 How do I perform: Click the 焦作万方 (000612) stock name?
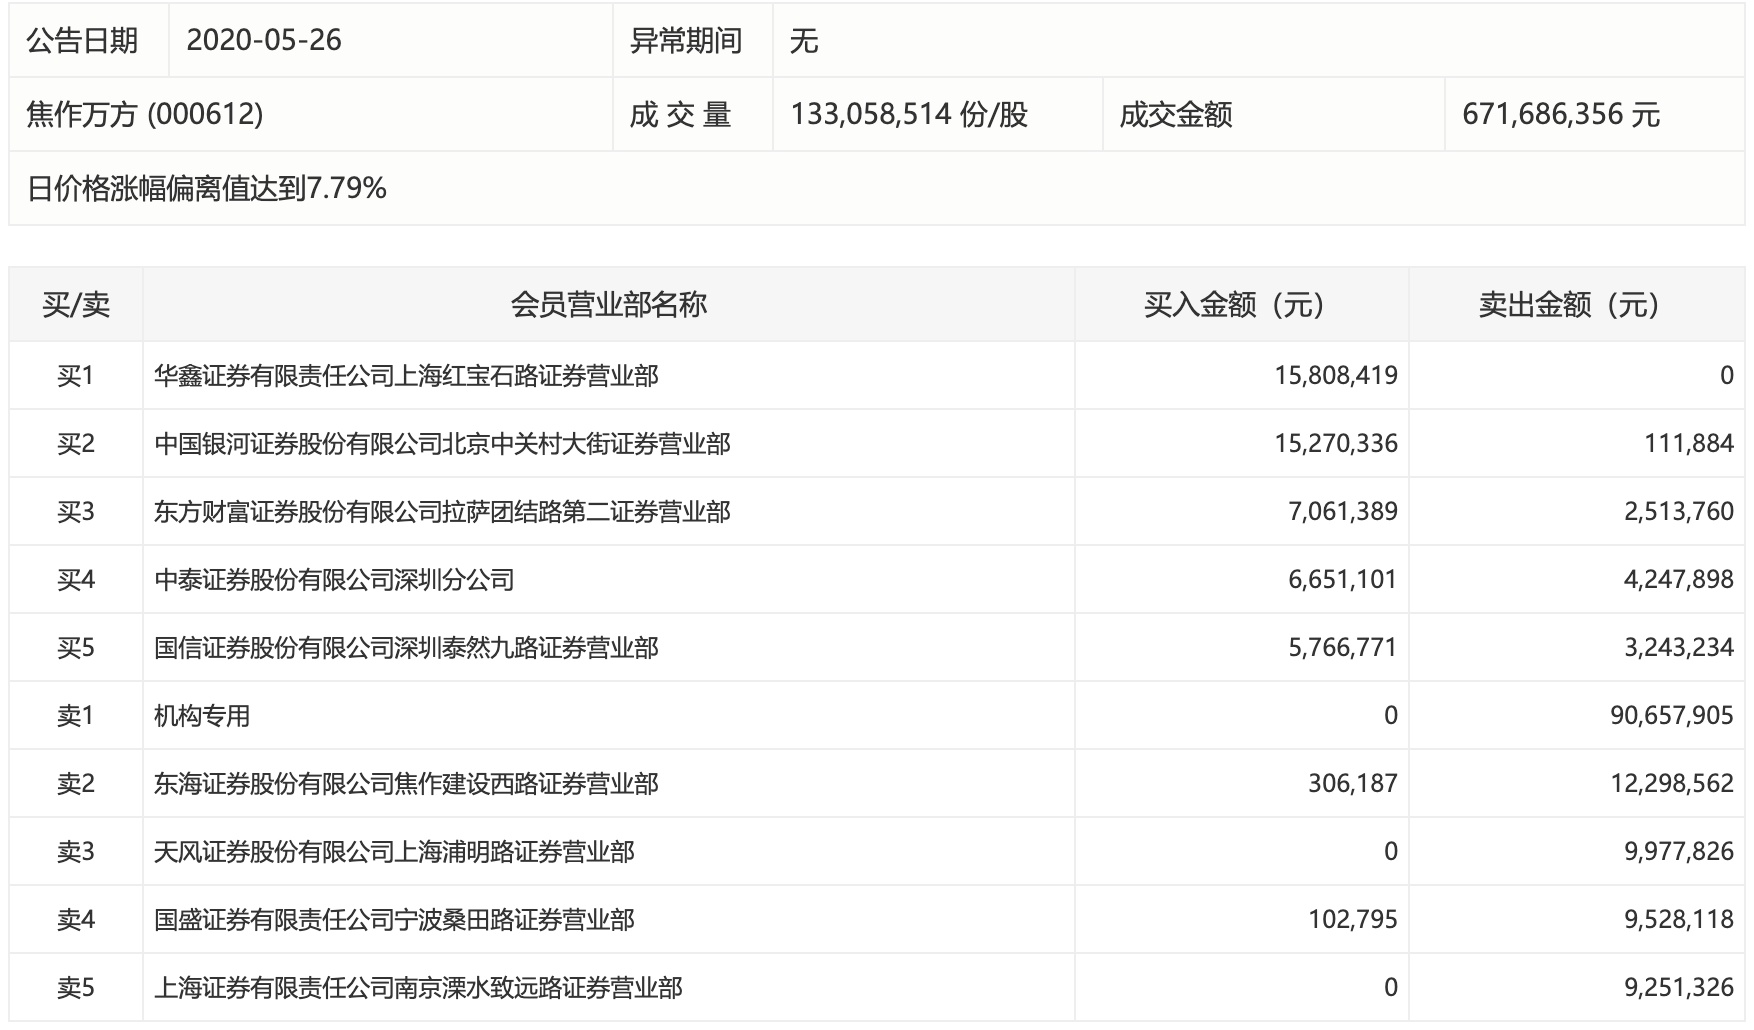[145, 115]
